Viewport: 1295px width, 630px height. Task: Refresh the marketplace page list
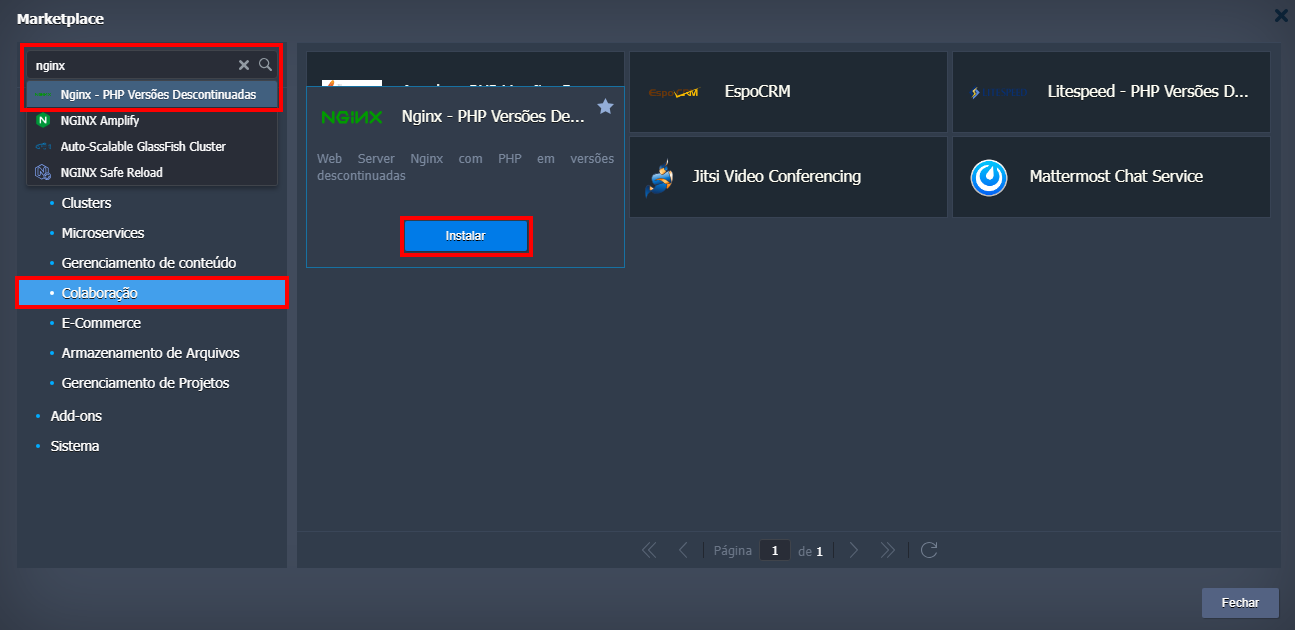pyautogui.click(x=929, y=550)
